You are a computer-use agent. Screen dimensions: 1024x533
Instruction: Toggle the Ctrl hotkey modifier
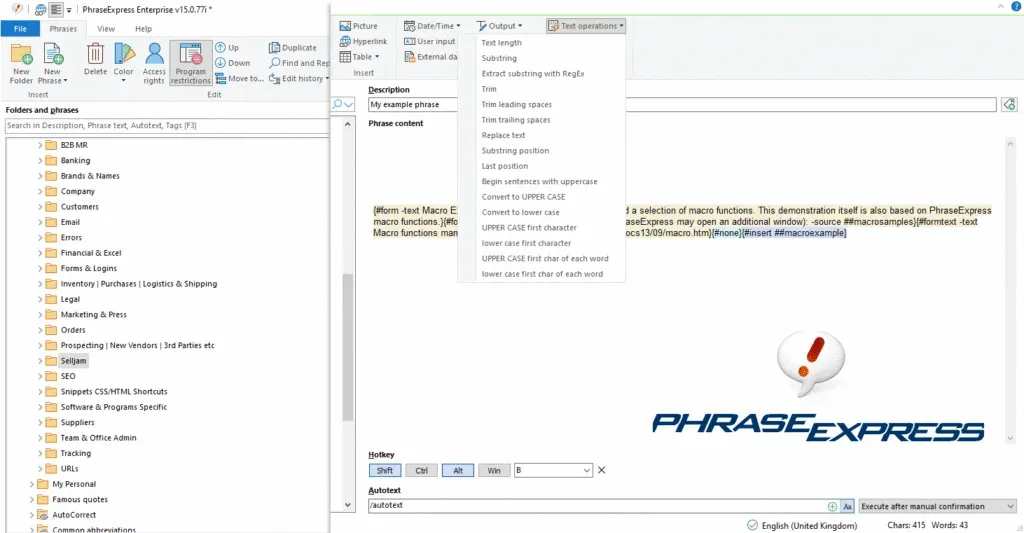point(421,470)
